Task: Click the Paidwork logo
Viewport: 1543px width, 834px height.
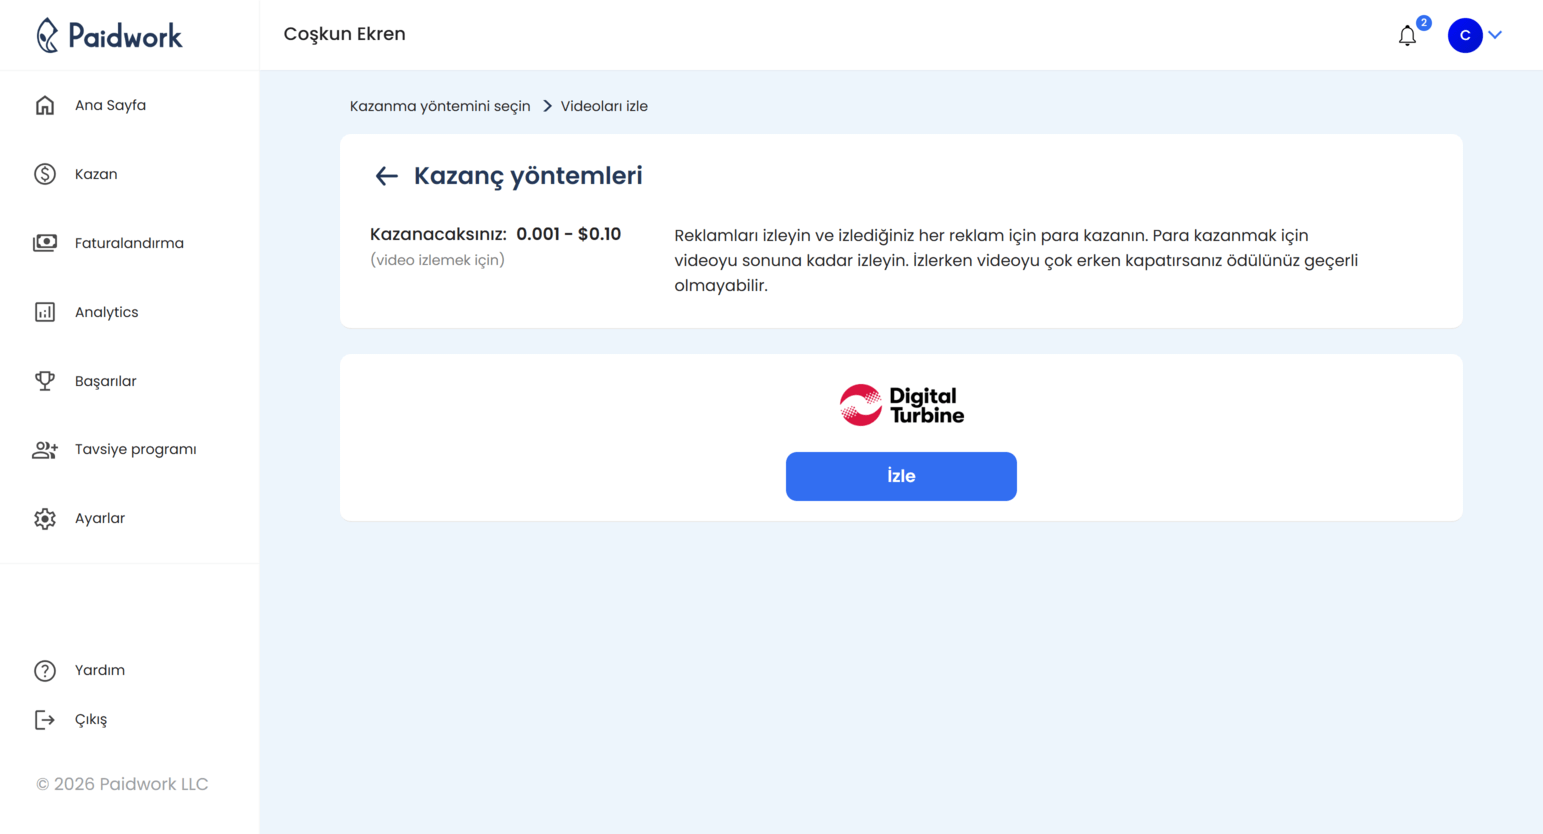Action: click(x=108, y=35)
